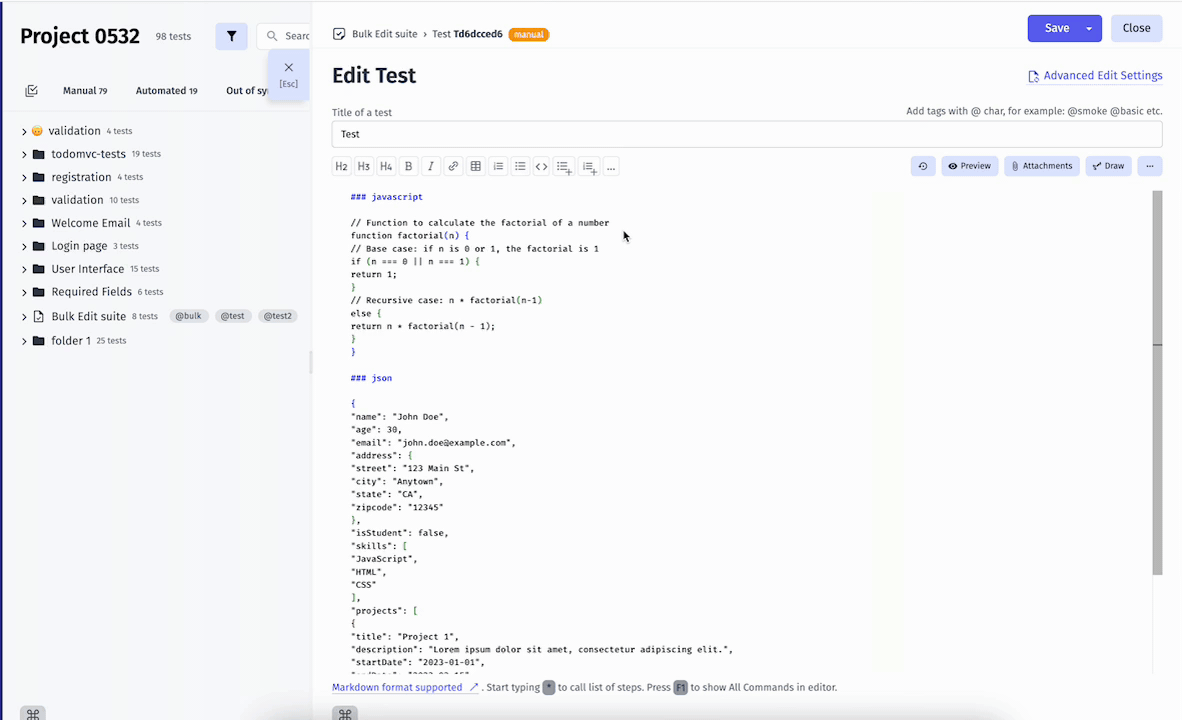This screenshot has height=720, width=1182.
Task: Go to Bulk Edit suite in the breadcrumb
Action: click(x=384, y=34)
